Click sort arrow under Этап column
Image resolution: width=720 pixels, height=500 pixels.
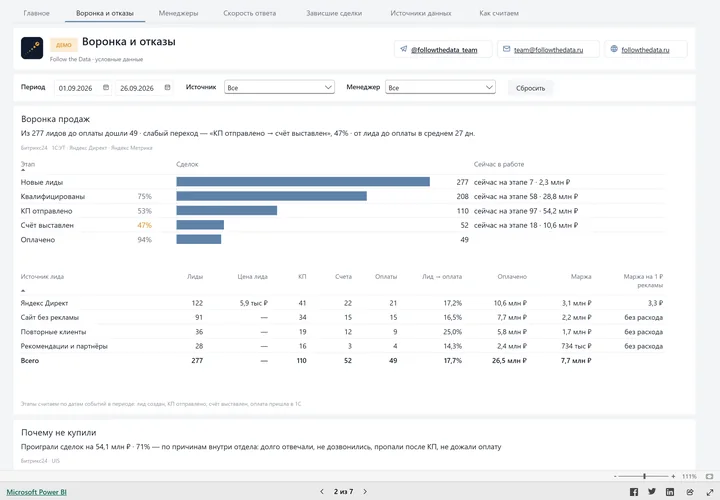[23, 170]
